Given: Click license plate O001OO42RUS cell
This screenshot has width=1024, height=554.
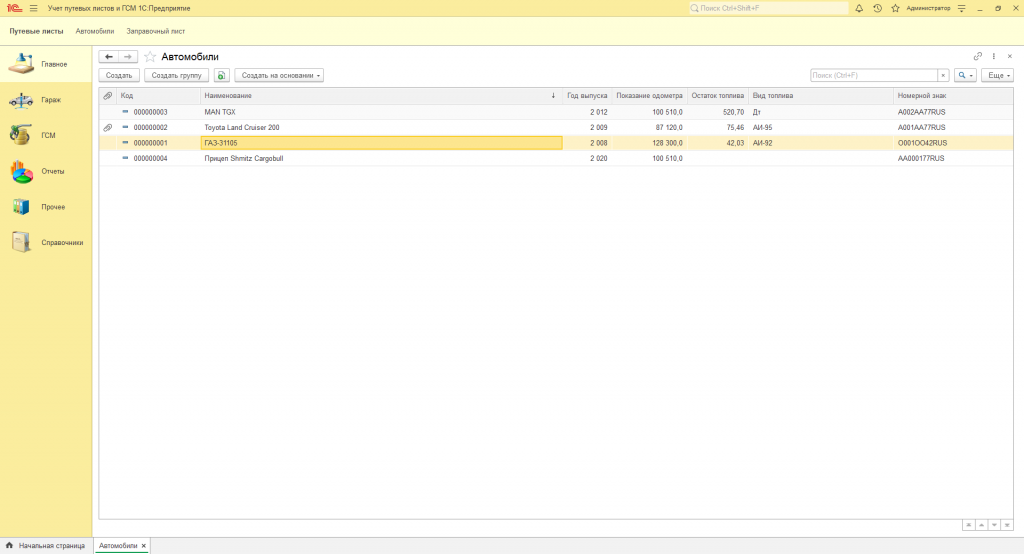Looking at the screenshot, I should click(953, 142).
